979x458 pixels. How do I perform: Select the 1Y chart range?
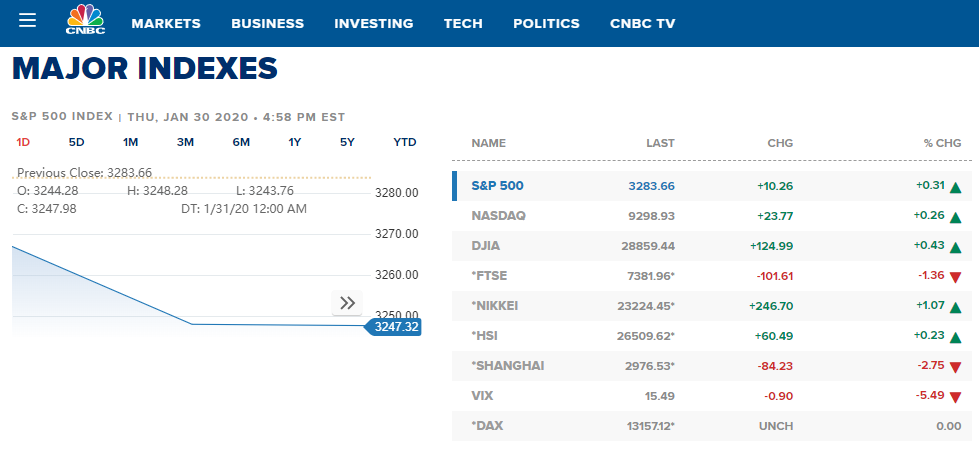pos(295,142)
